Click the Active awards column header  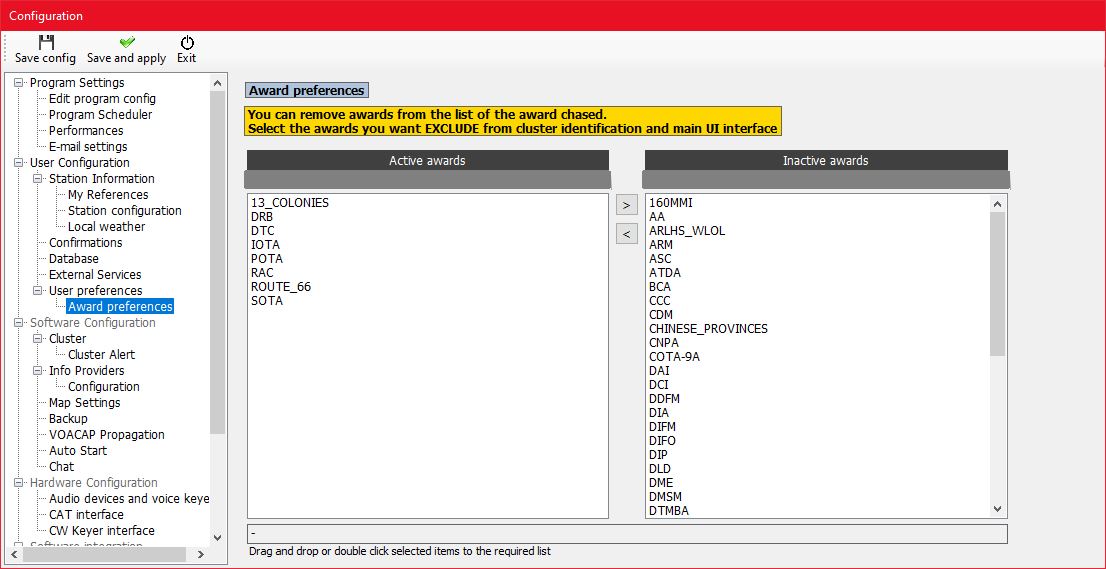(x=427, y=160)
